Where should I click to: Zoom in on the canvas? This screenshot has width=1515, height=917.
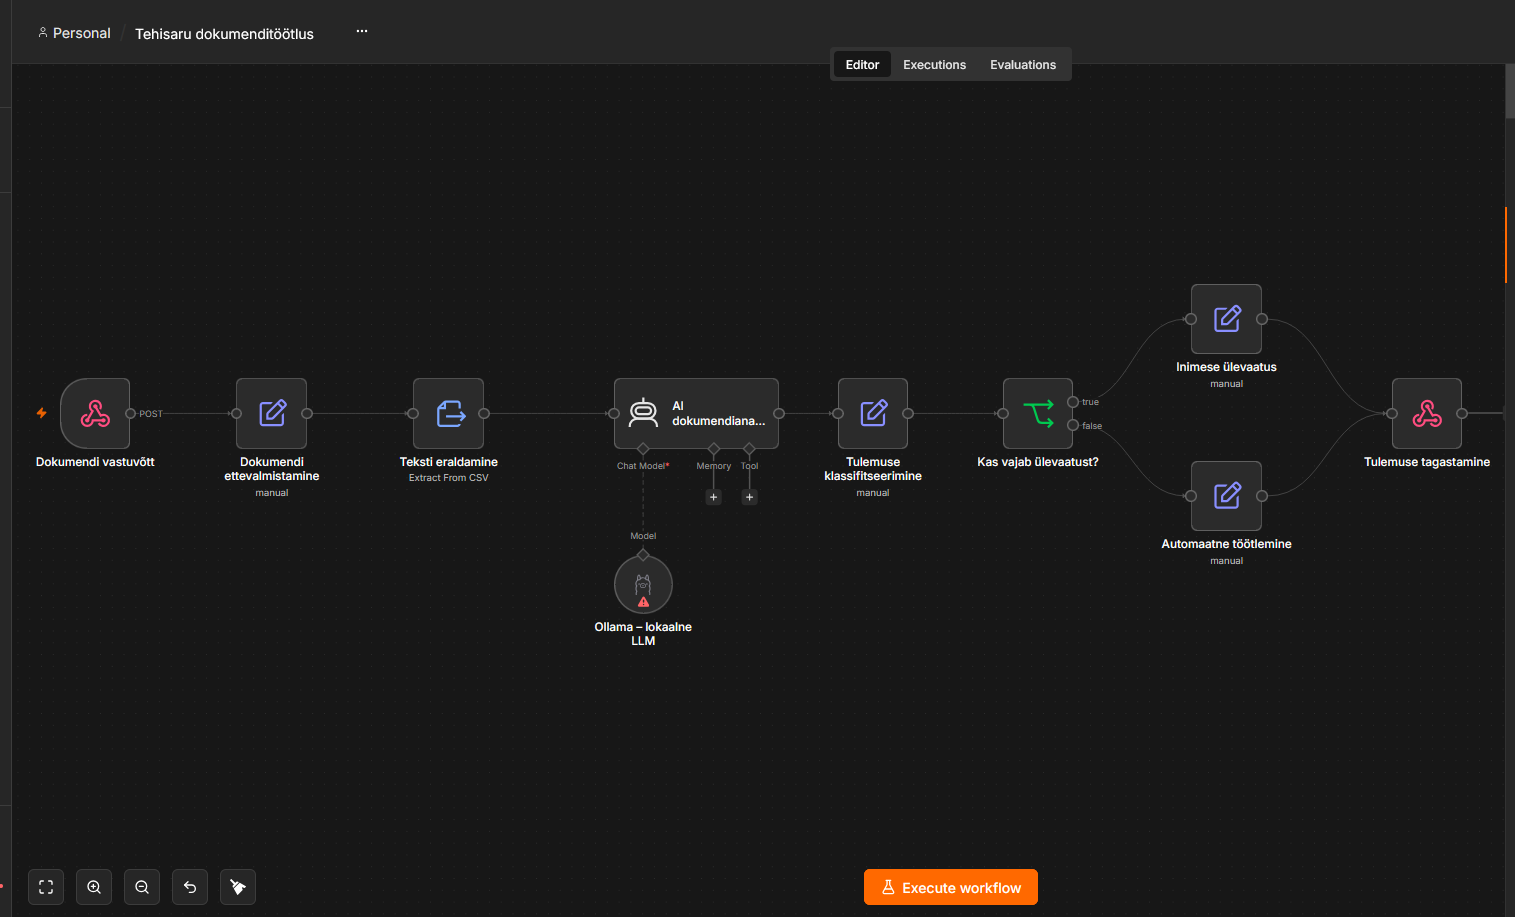click(94, 887)
